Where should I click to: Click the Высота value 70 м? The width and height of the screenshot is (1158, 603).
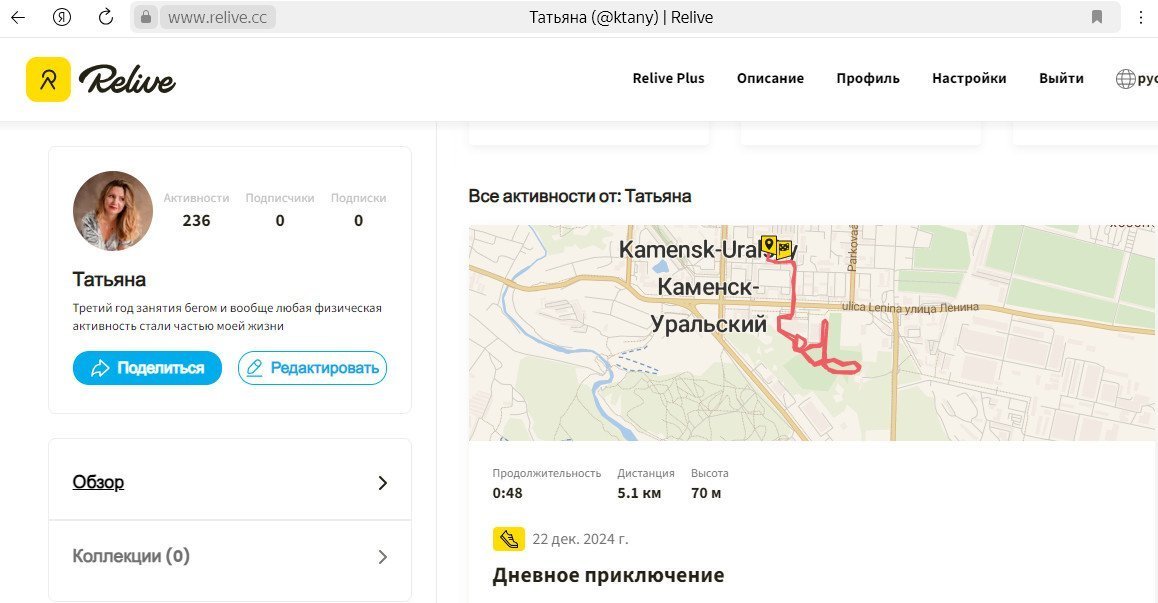(x=706, y=493)
